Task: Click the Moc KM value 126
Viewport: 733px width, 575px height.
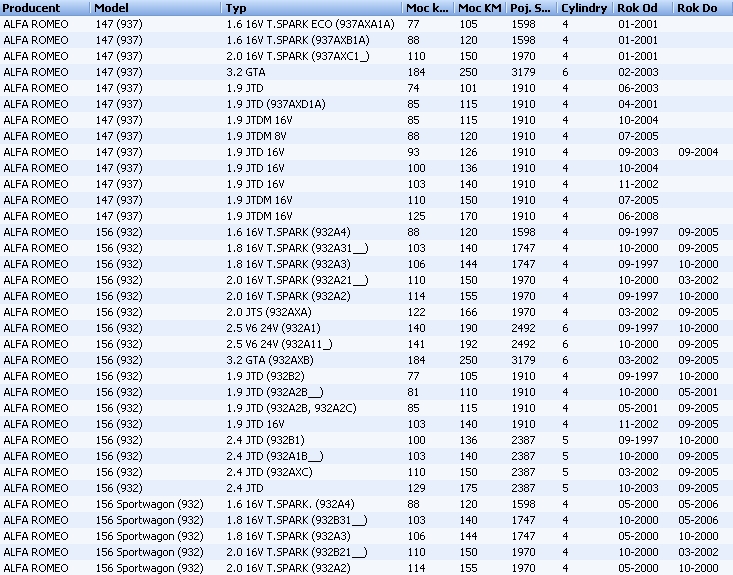Action: [x=468, y=152]
